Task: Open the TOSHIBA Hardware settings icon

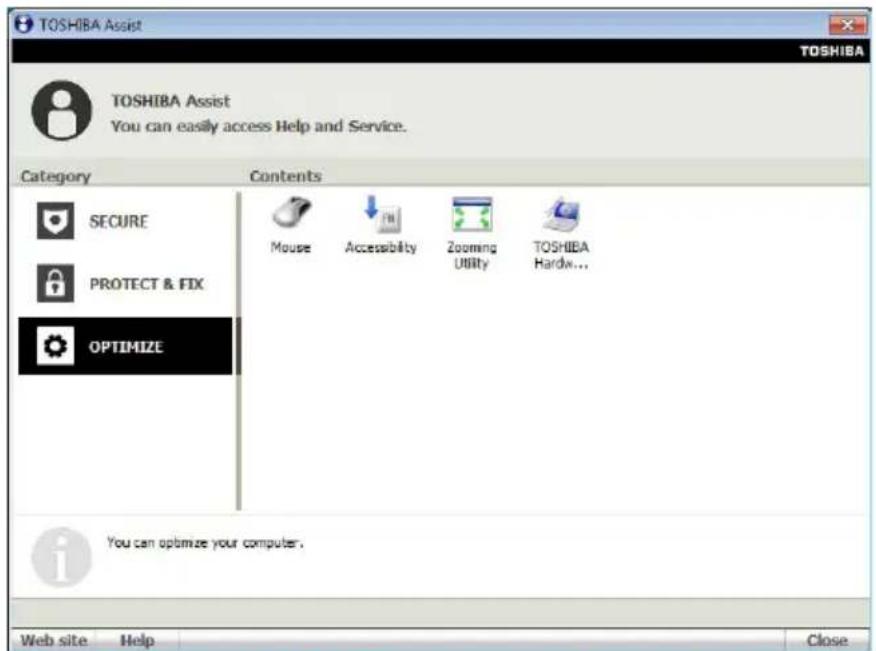Action: coord(561,233)
